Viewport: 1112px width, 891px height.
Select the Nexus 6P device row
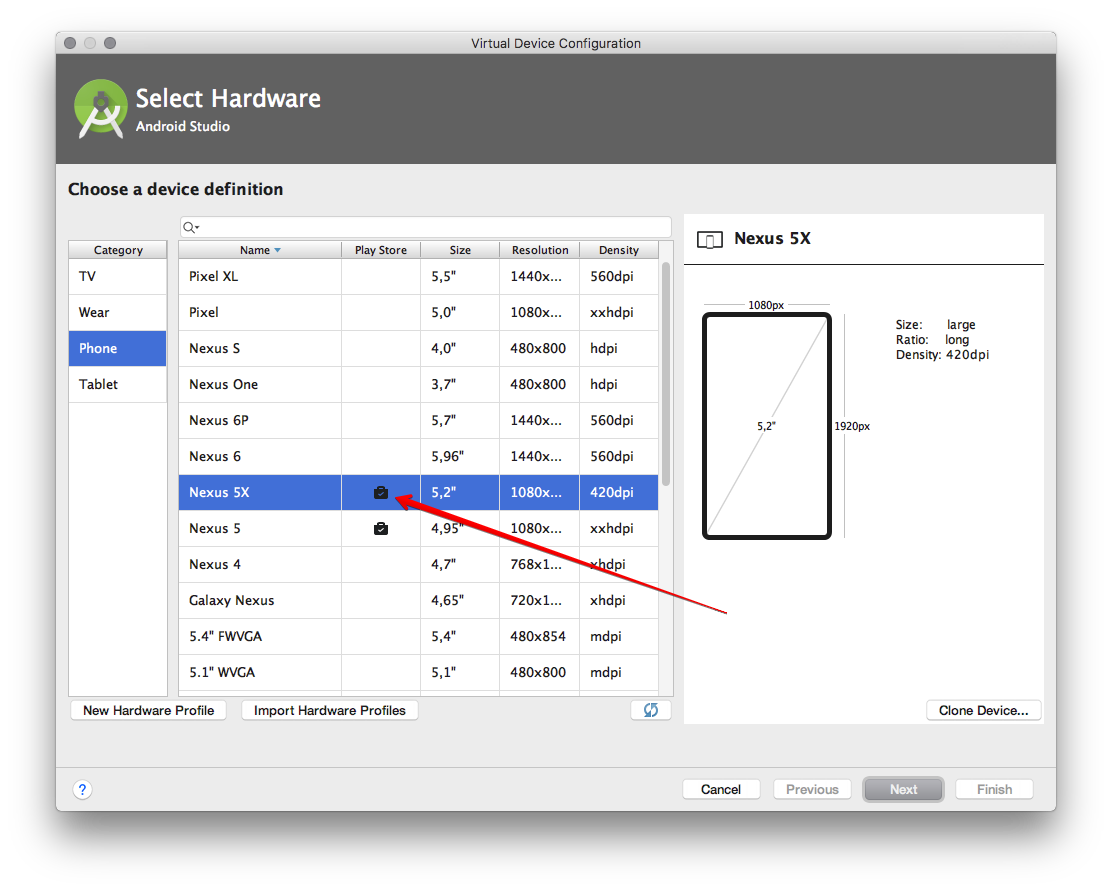tap(260, 420)
